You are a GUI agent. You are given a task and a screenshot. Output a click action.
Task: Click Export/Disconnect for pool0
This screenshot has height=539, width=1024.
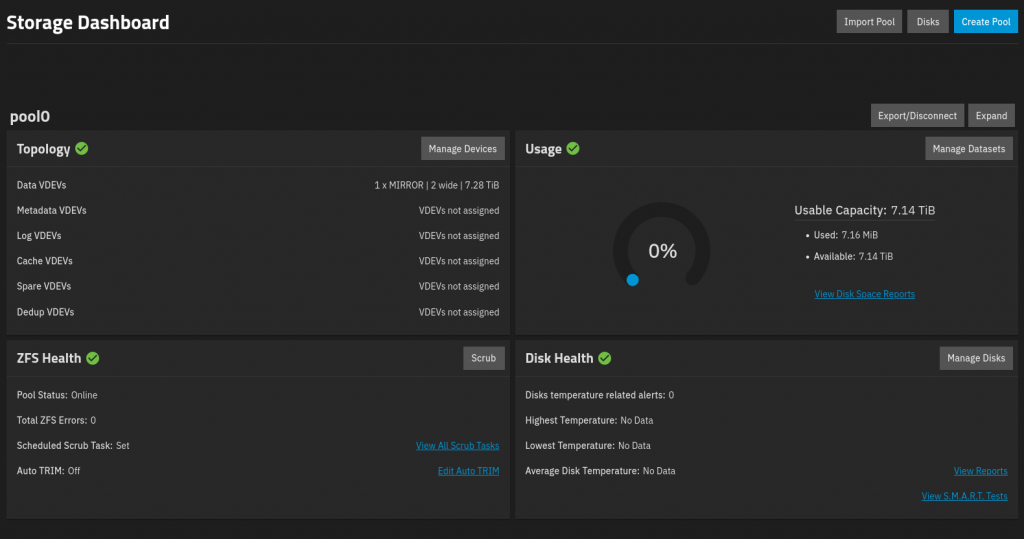point(917,116)
